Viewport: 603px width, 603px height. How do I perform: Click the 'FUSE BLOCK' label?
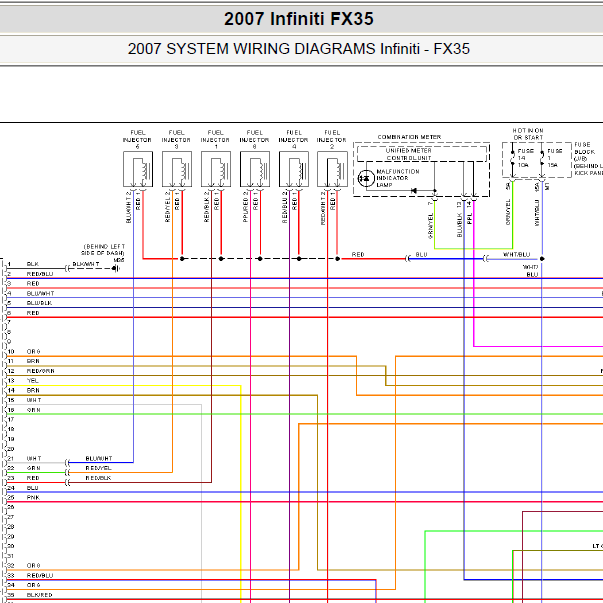click(x=585, y=148)
